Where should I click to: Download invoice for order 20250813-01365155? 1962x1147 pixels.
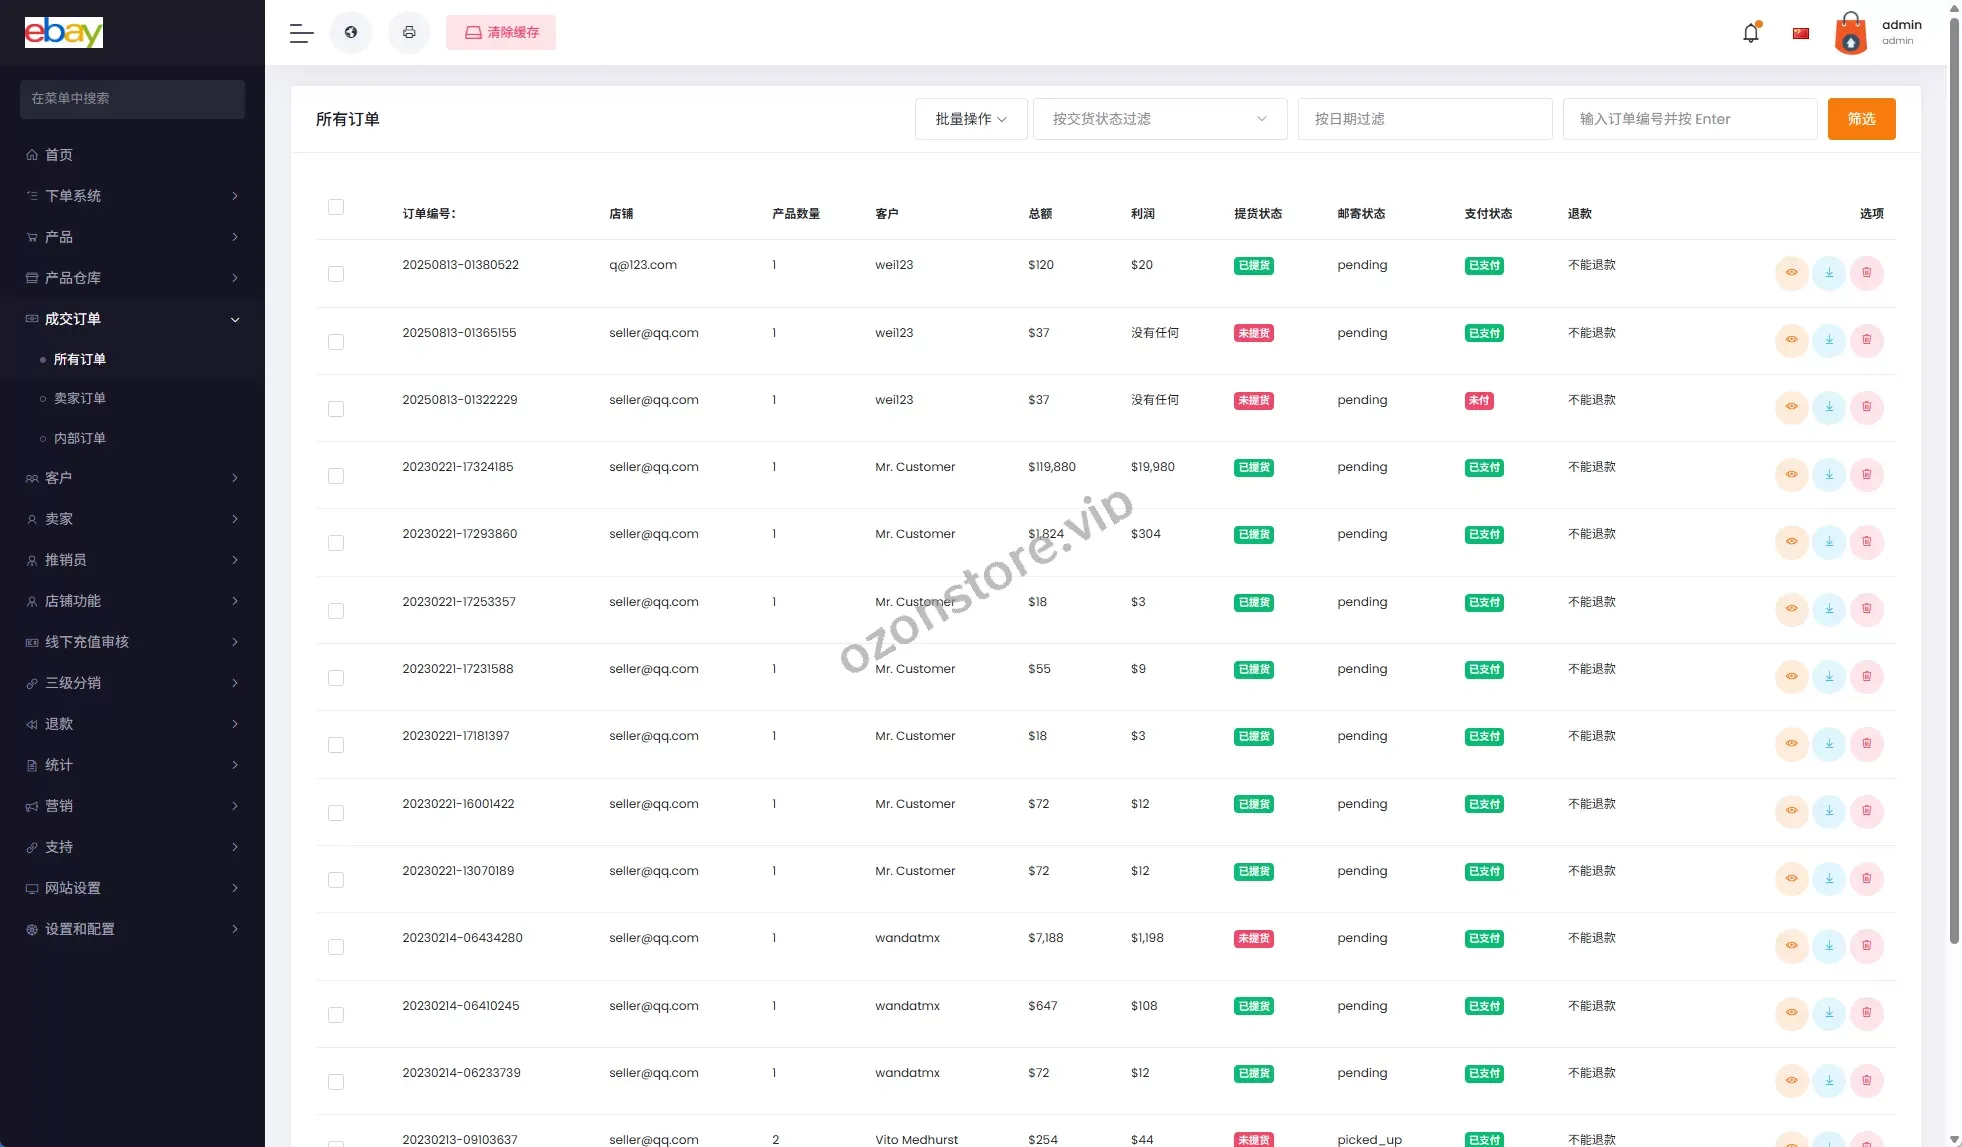pos(1829,340)
